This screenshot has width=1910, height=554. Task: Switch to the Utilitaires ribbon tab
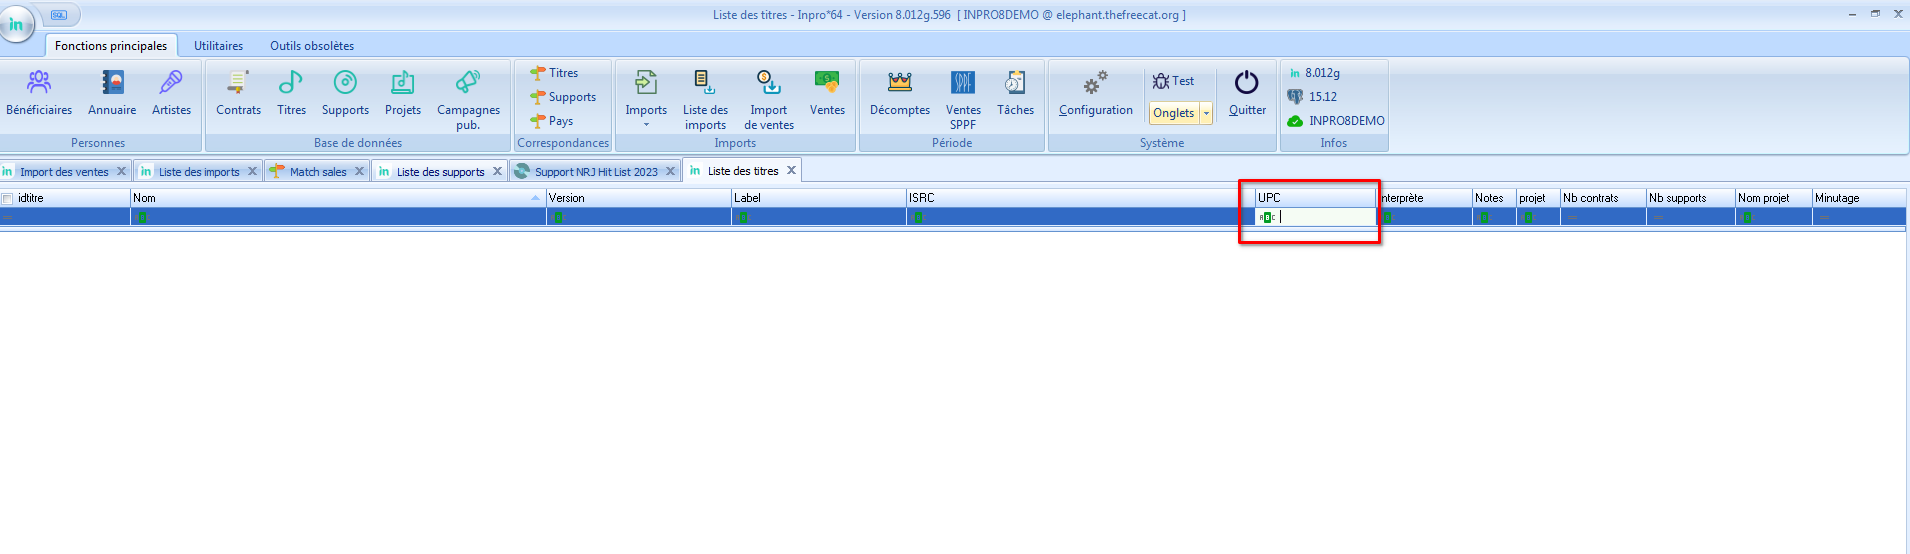(218, 46)
